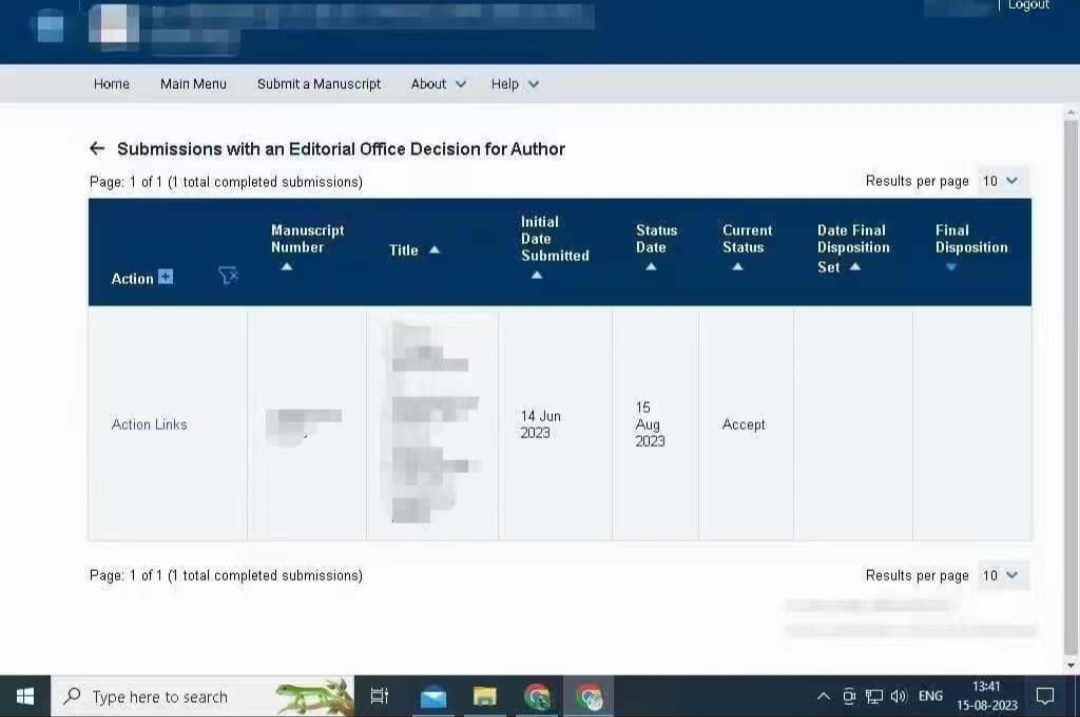1080x717 pixels.
Task: Sort by Date Final Disposition Set arrow
Action: (855, 267)
